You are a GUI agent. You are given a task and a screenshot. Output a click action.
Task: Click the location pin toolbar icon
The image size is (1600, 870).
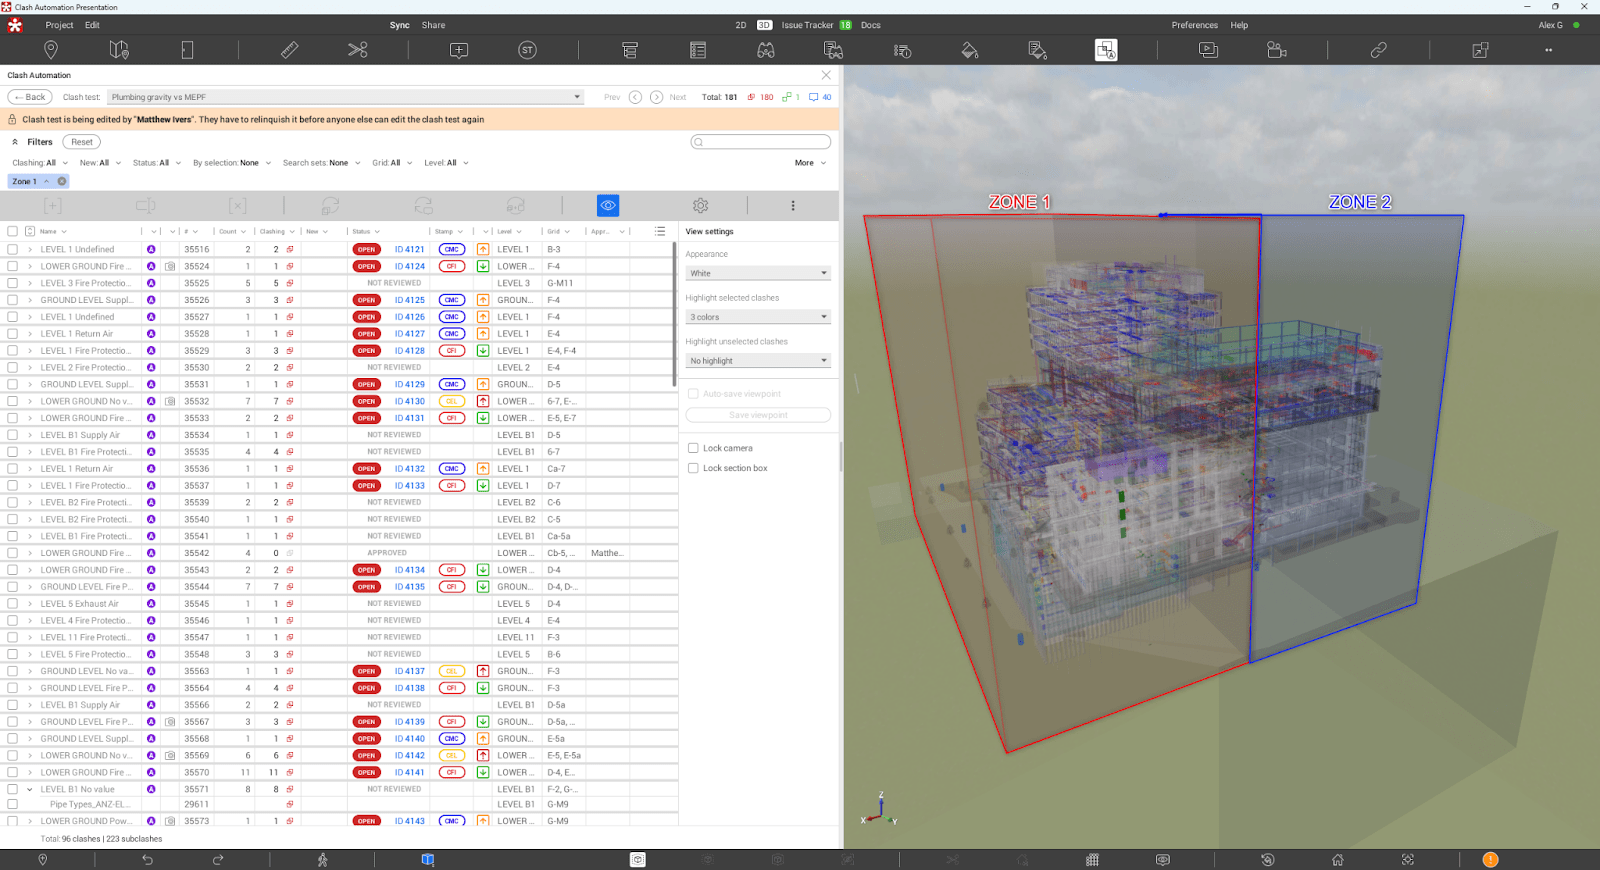(x=51, y=50)
